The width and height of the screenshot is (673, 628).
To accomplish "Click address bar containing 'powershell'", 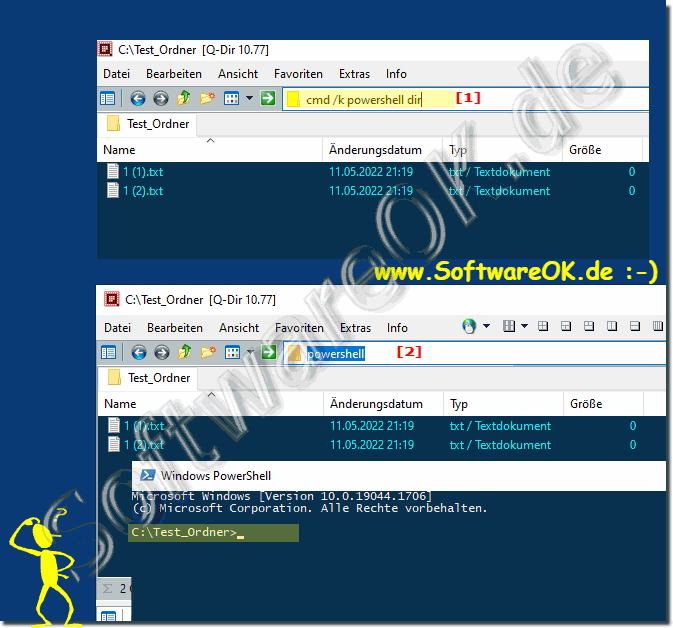I will [475, 354].
